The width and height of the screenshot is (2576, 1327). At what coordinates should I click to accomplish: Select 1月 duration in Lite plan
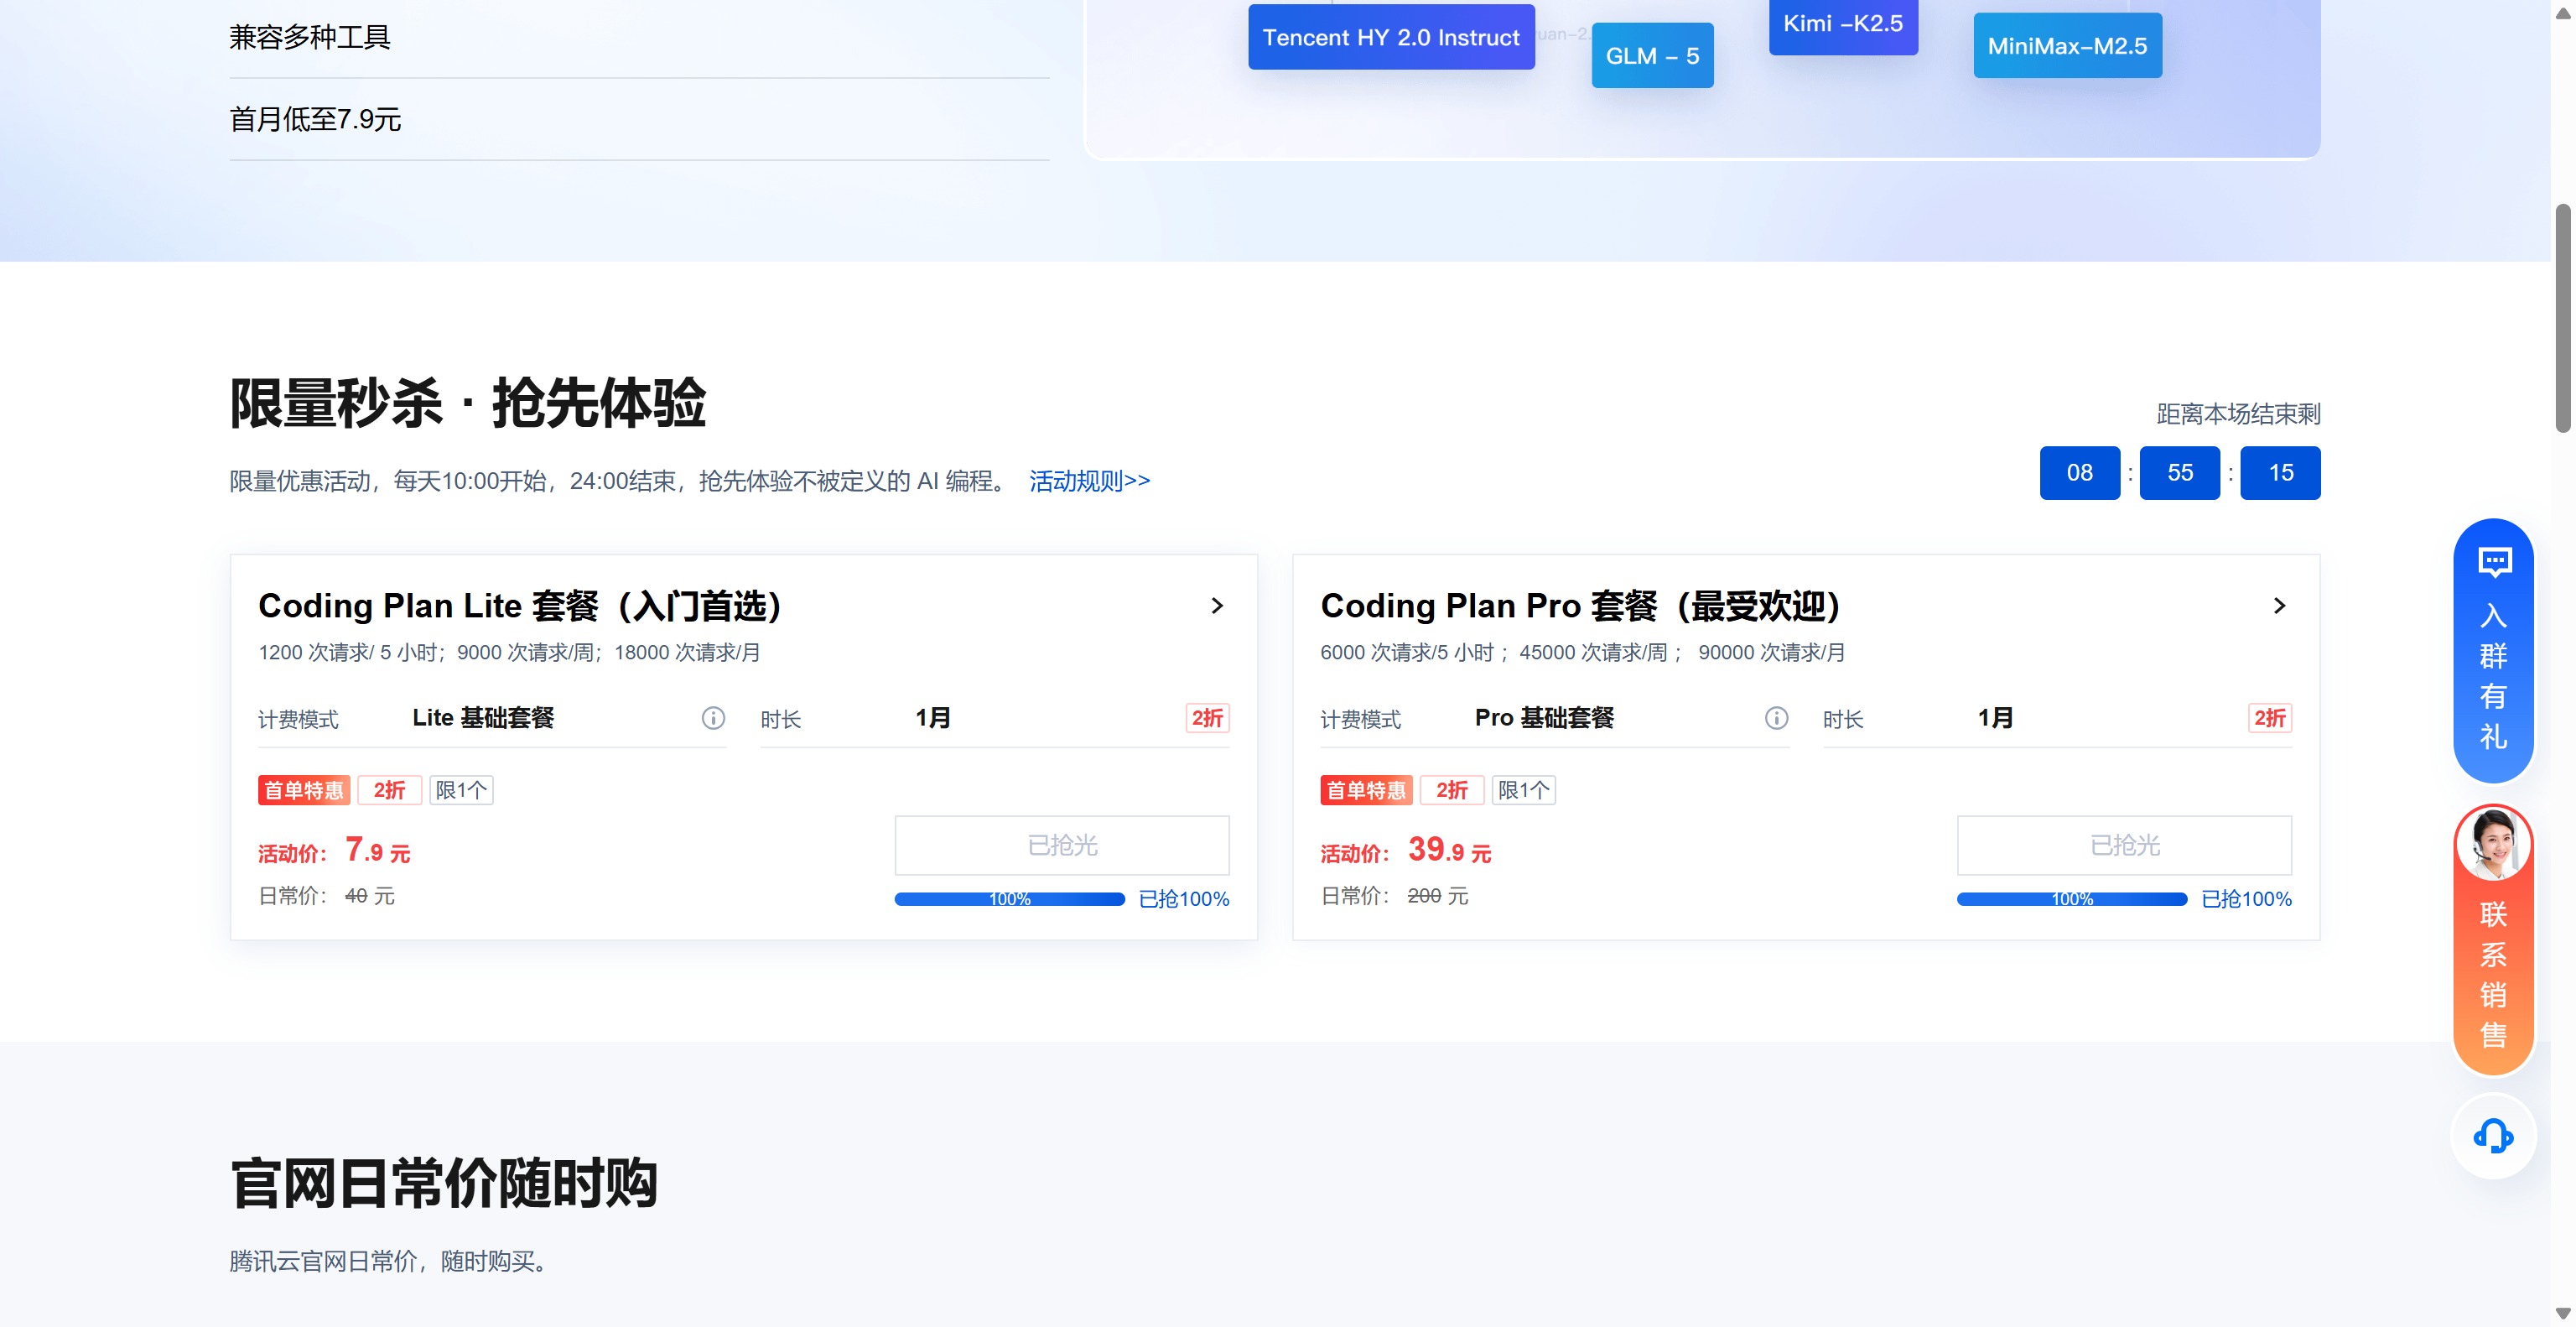coord(933,718)
